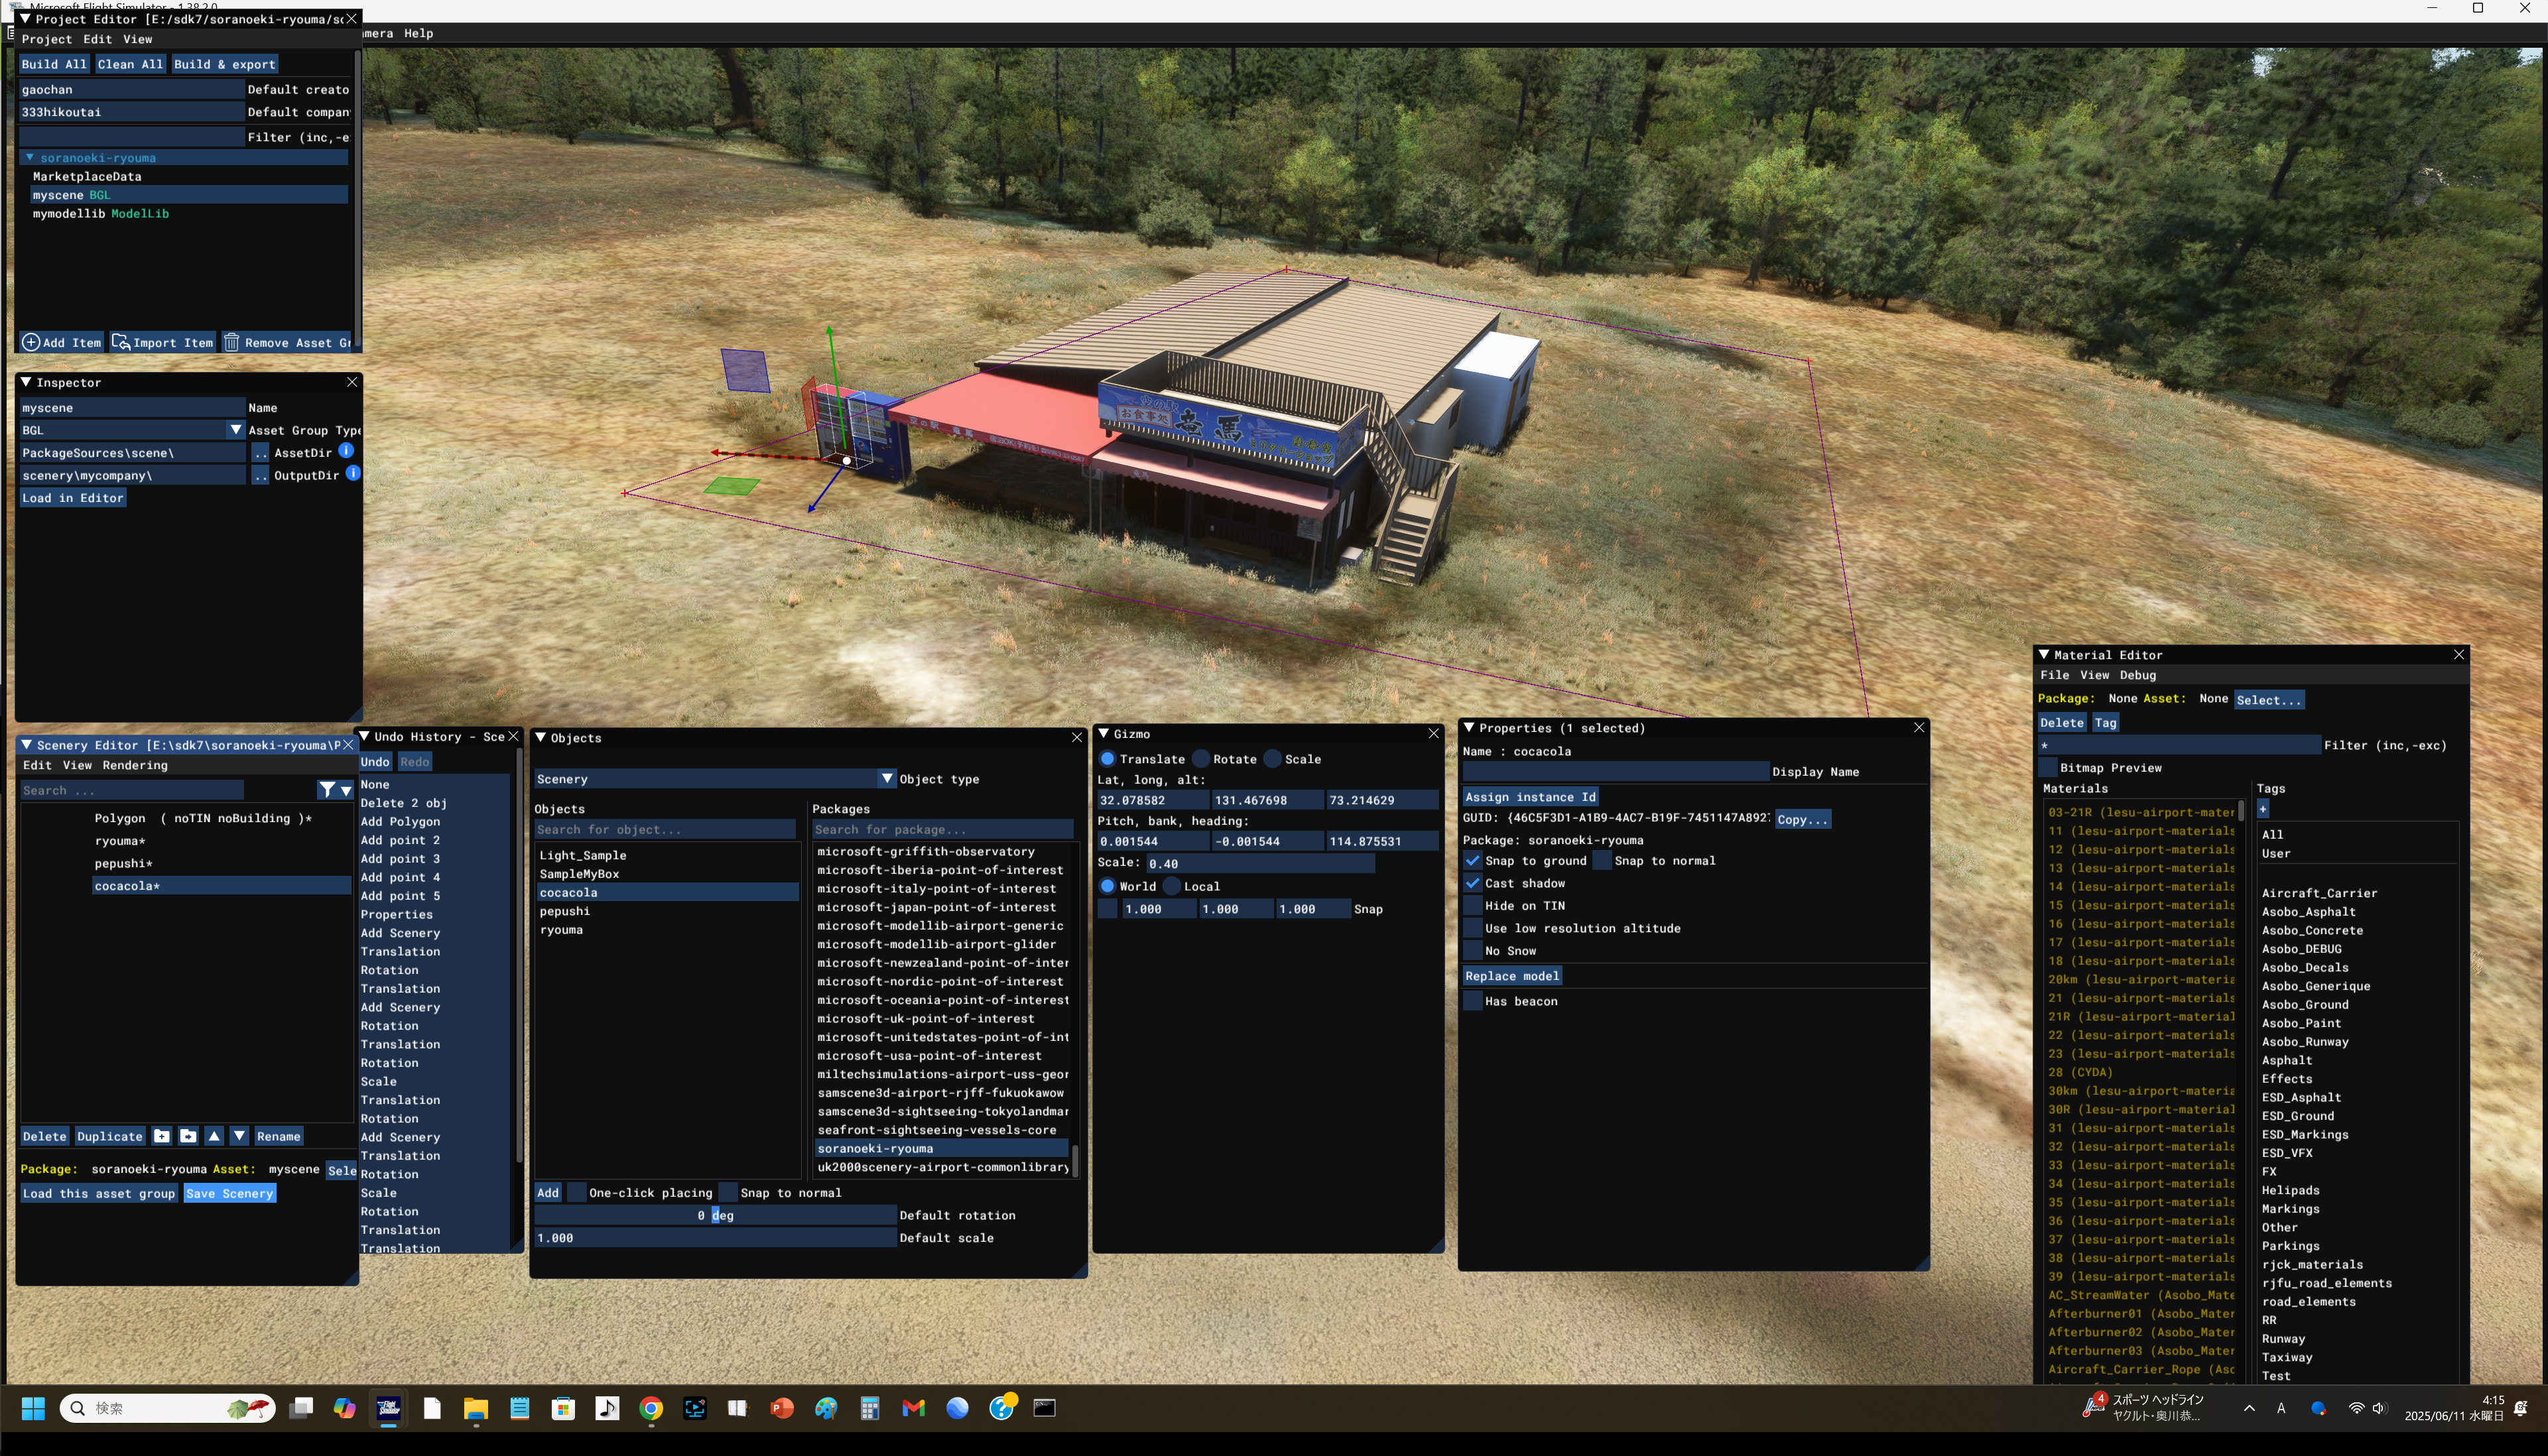Collapse the Inspector panel with its triangle

point(26,382)
